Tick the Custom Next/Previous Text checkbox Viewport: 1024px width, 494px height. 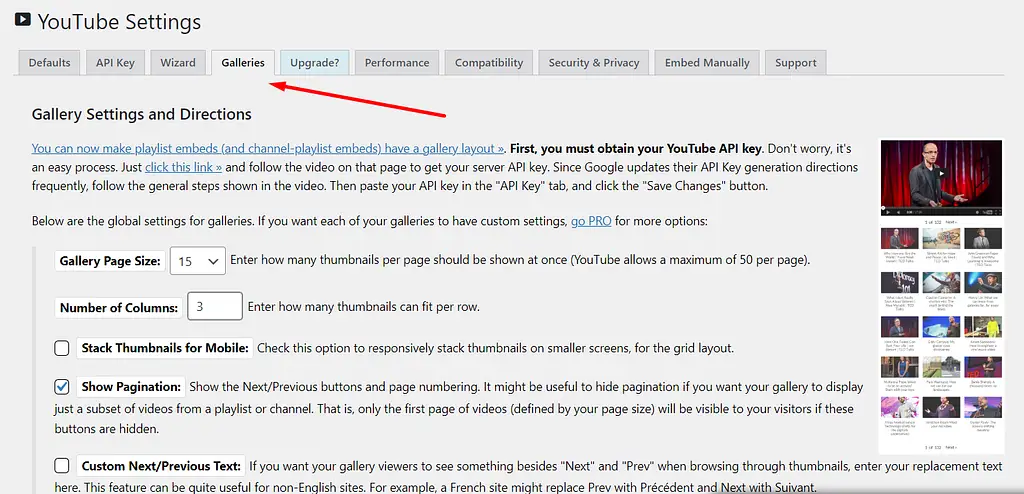(62, 466)
